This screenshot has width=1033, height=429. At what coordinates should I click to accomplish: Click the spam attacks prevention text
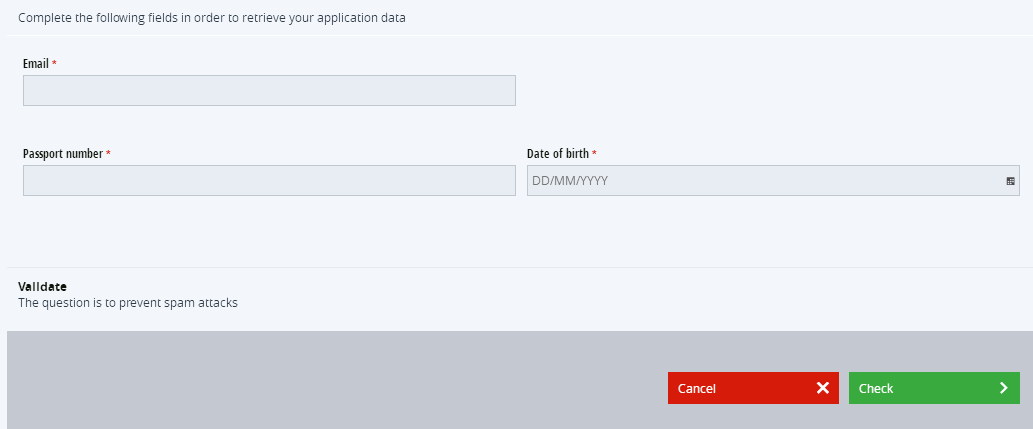(128, 302)
